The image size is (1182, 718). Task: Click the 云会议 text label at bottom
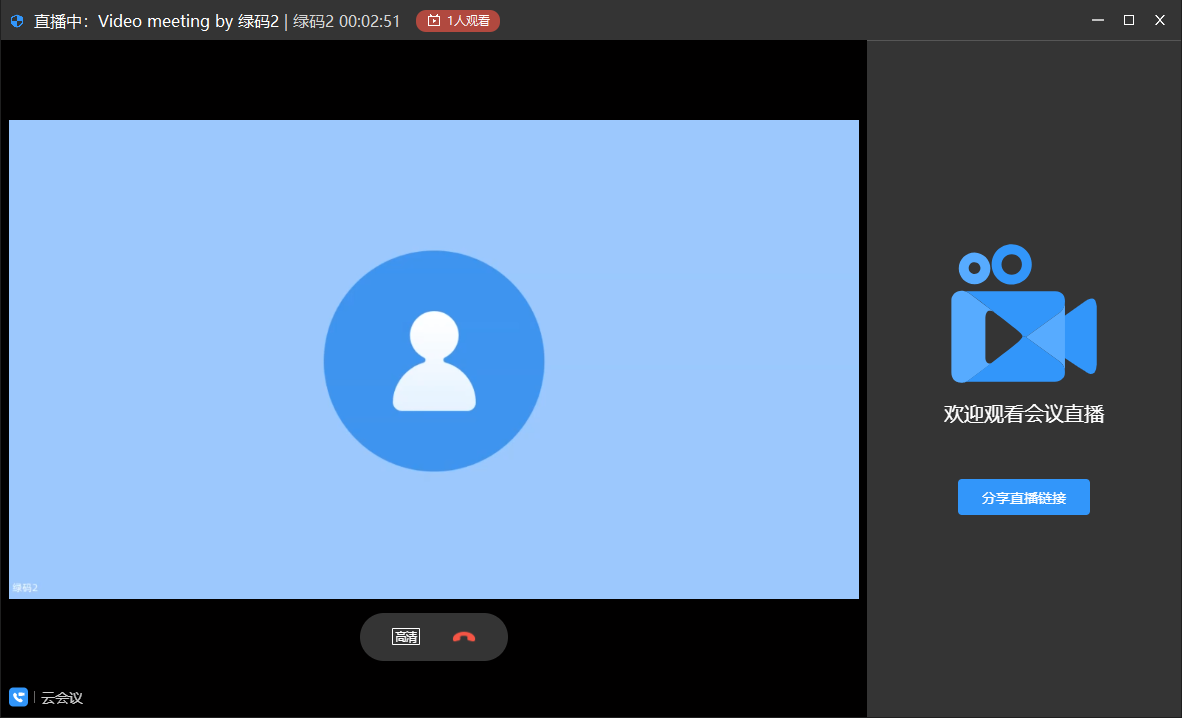coord(62,697)
